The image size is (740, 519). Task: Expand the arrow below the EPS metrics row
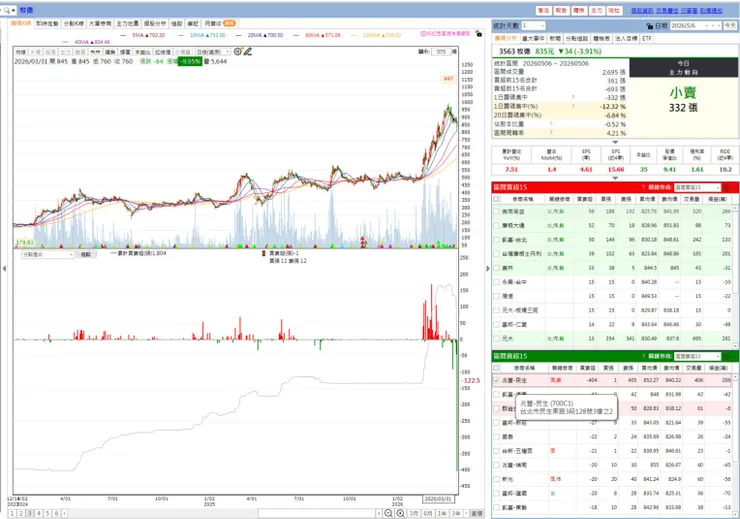coord(615,178)
